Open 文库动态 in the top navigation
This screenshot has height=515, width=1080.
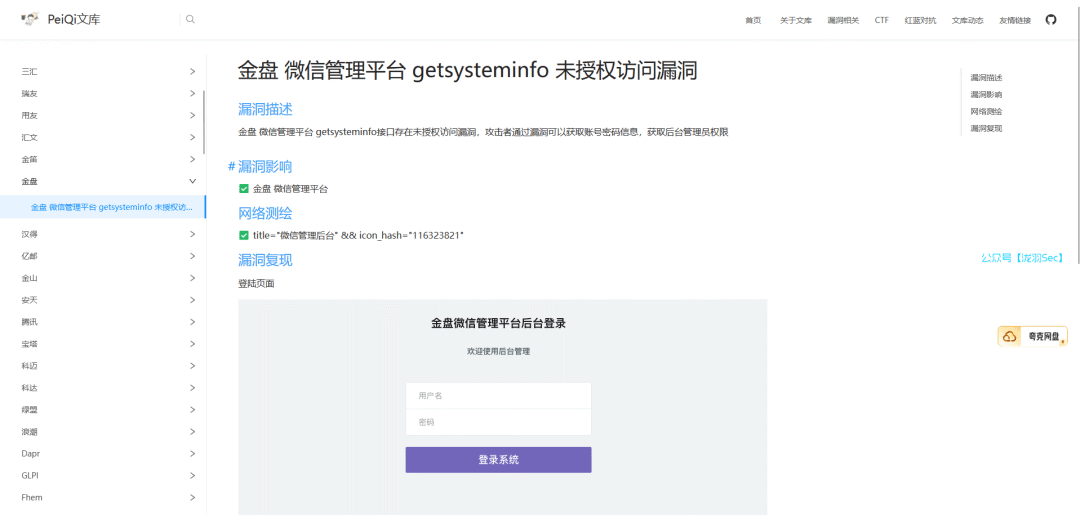[x=968, y=21]
